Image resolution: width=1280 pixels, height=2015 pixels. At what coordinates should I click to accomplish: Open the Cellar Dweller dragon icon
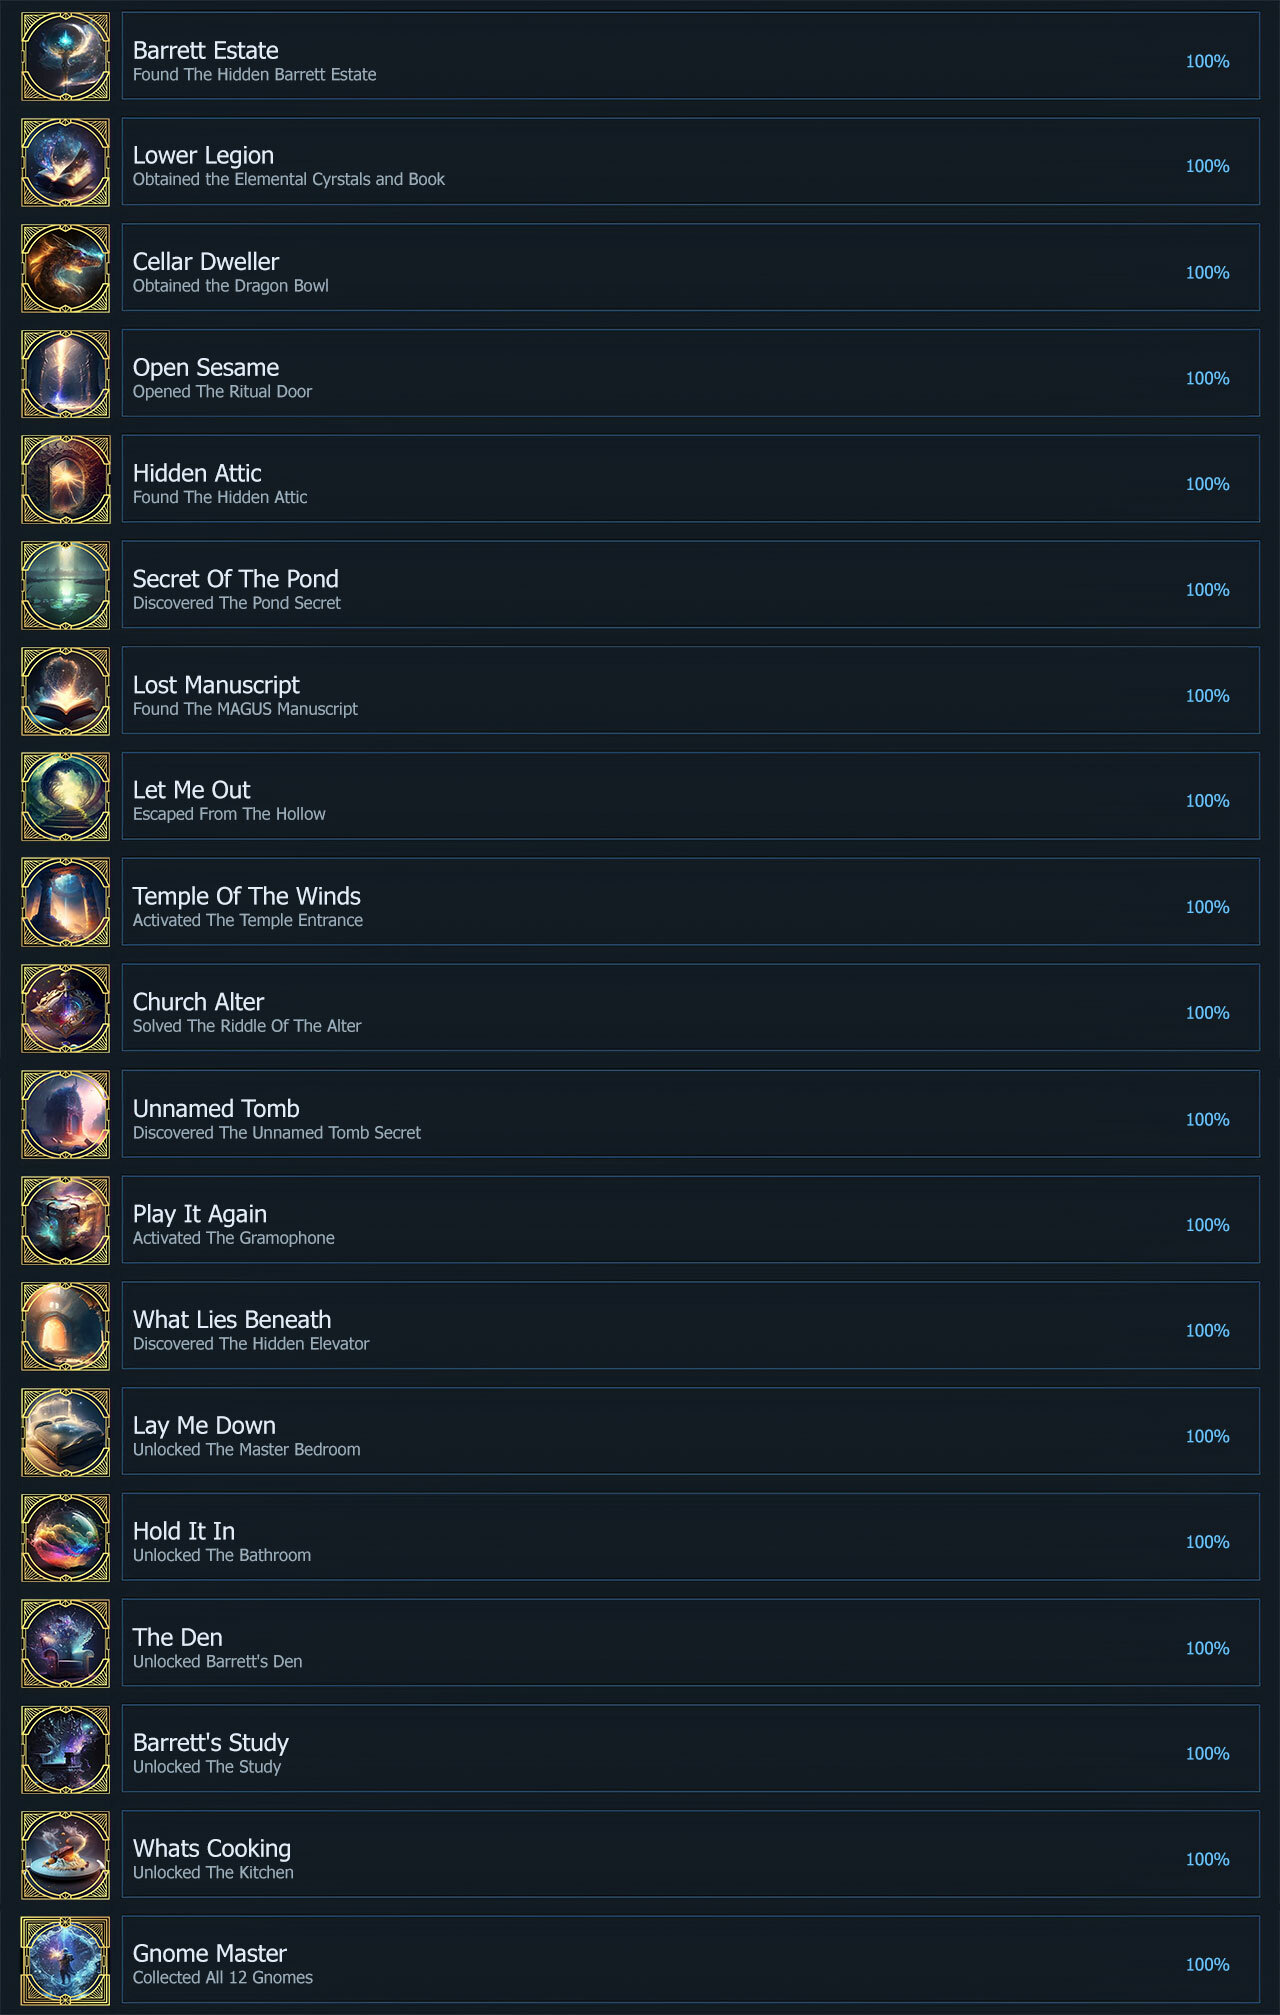[66, 268]
